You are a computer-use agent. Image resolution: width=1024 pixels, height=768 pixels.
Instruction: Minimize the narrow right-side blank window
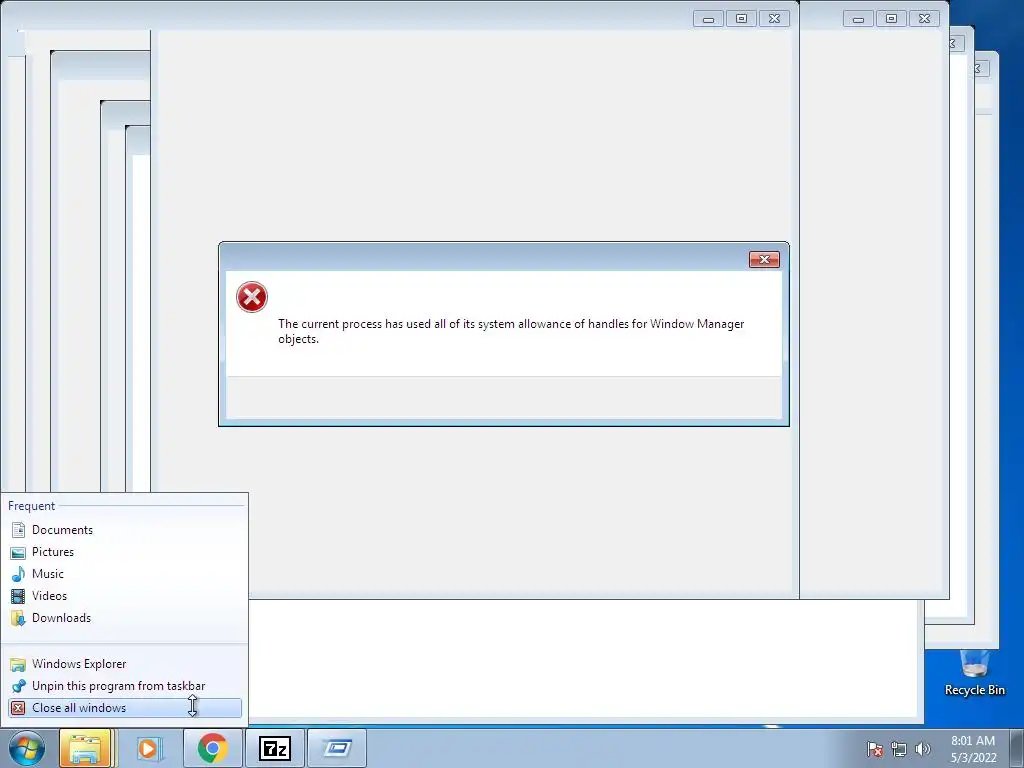click(859, 19)
